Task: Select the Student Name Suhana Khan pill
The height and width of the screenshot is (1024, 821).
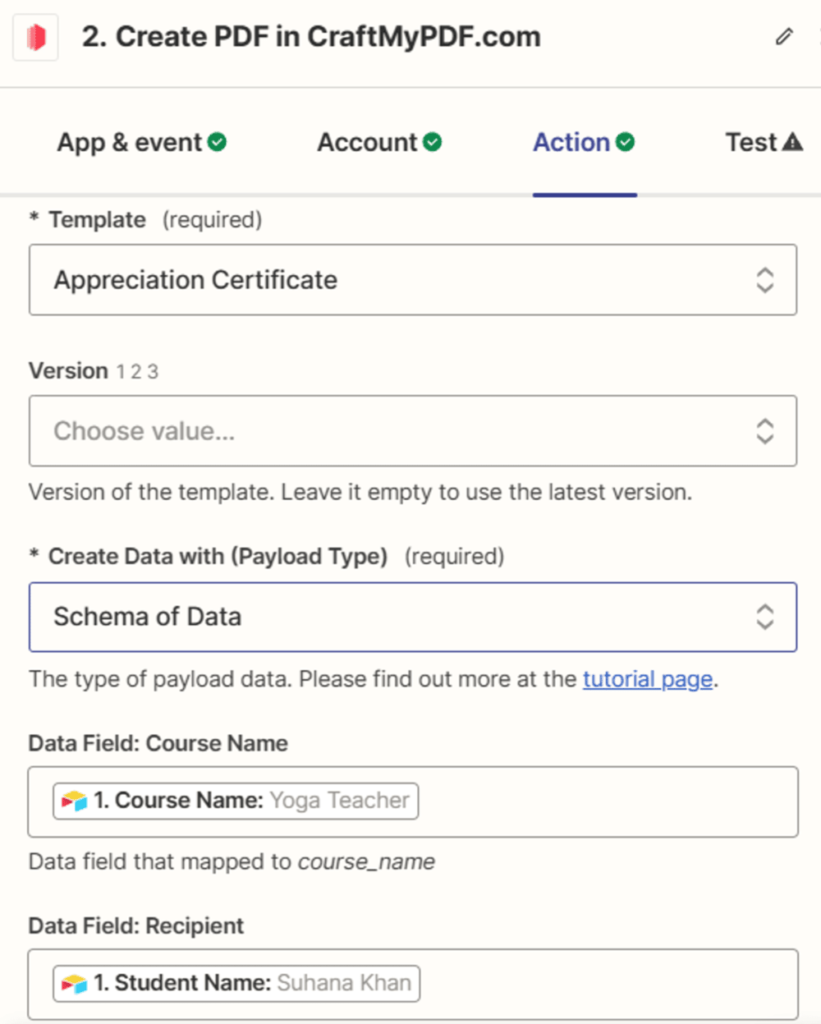Action: [236, 984]
